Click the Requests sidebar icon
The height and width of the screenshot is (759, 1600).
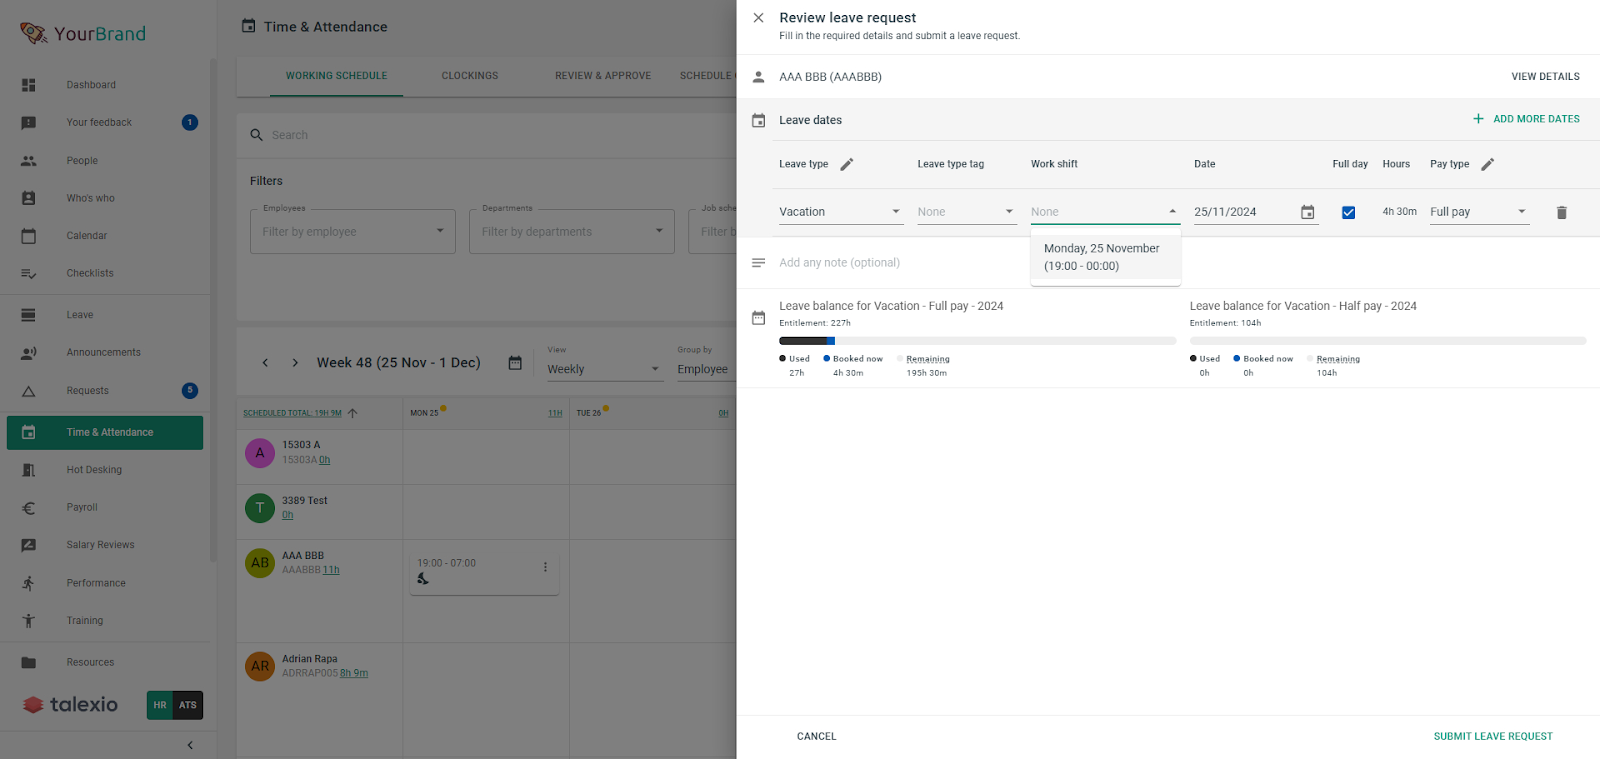(x=29, y=391)
